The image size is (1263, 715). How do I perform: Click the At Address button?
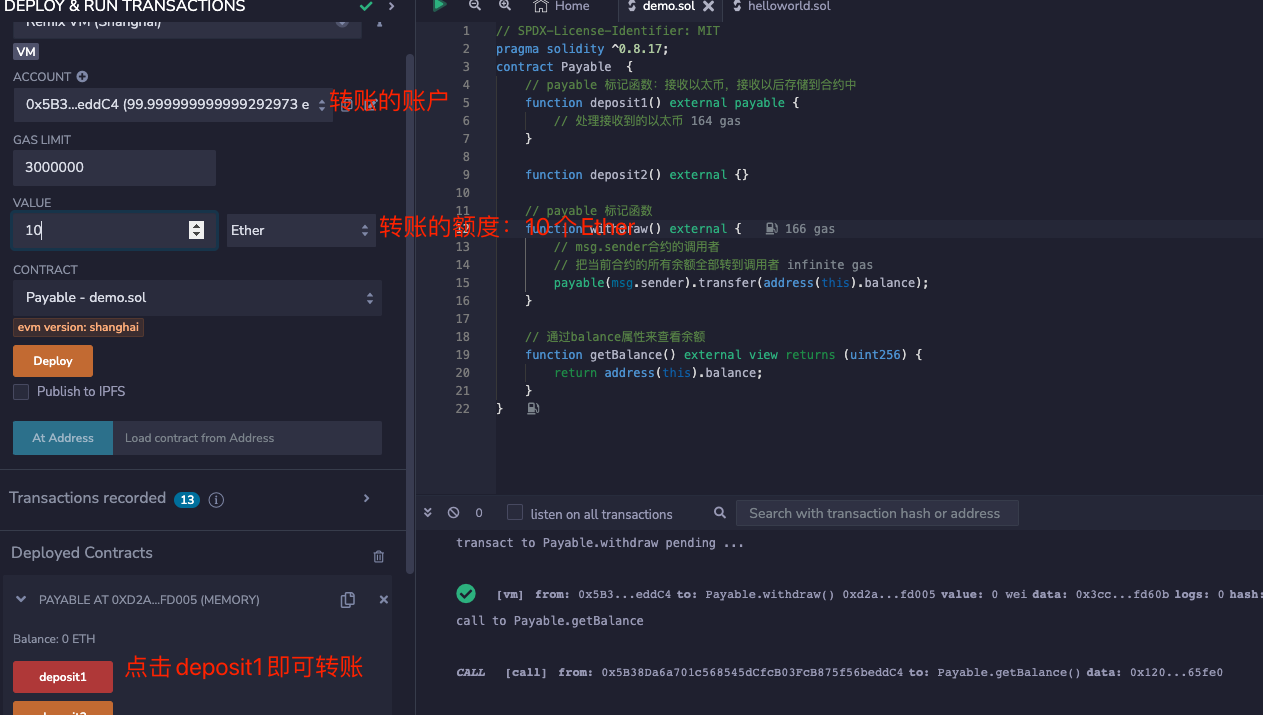pos(63,438)
